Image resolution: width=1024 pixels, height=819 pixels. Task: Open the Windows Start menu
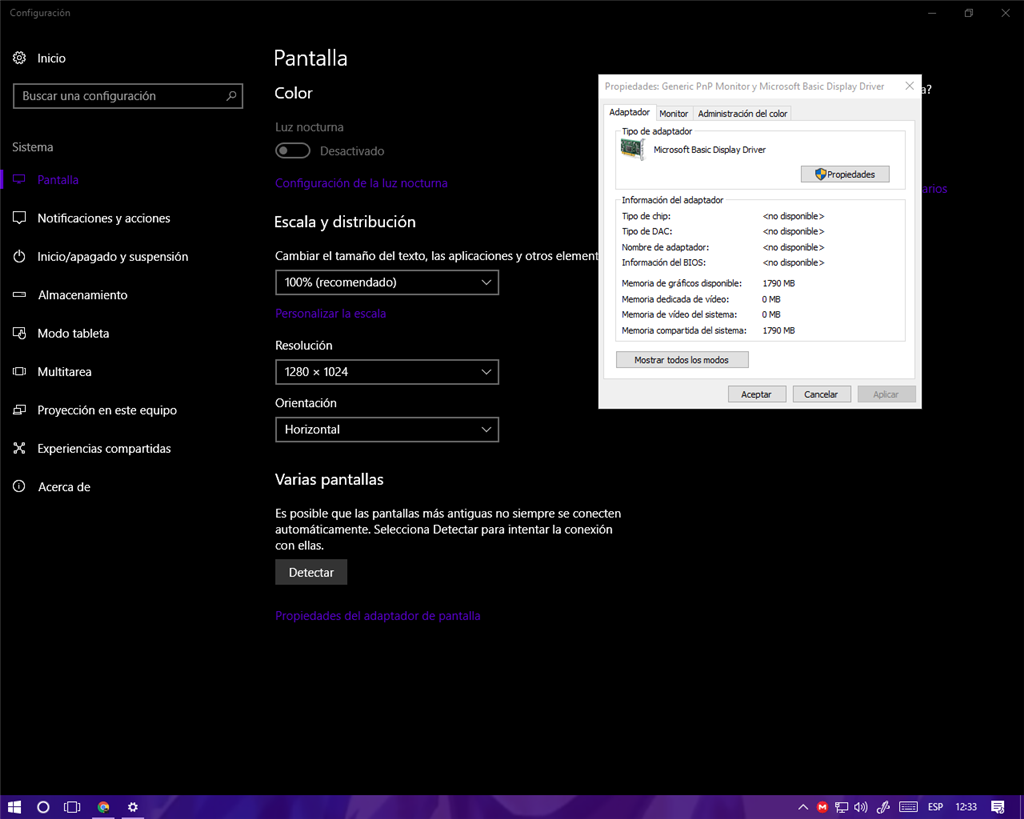pos(14,807)
